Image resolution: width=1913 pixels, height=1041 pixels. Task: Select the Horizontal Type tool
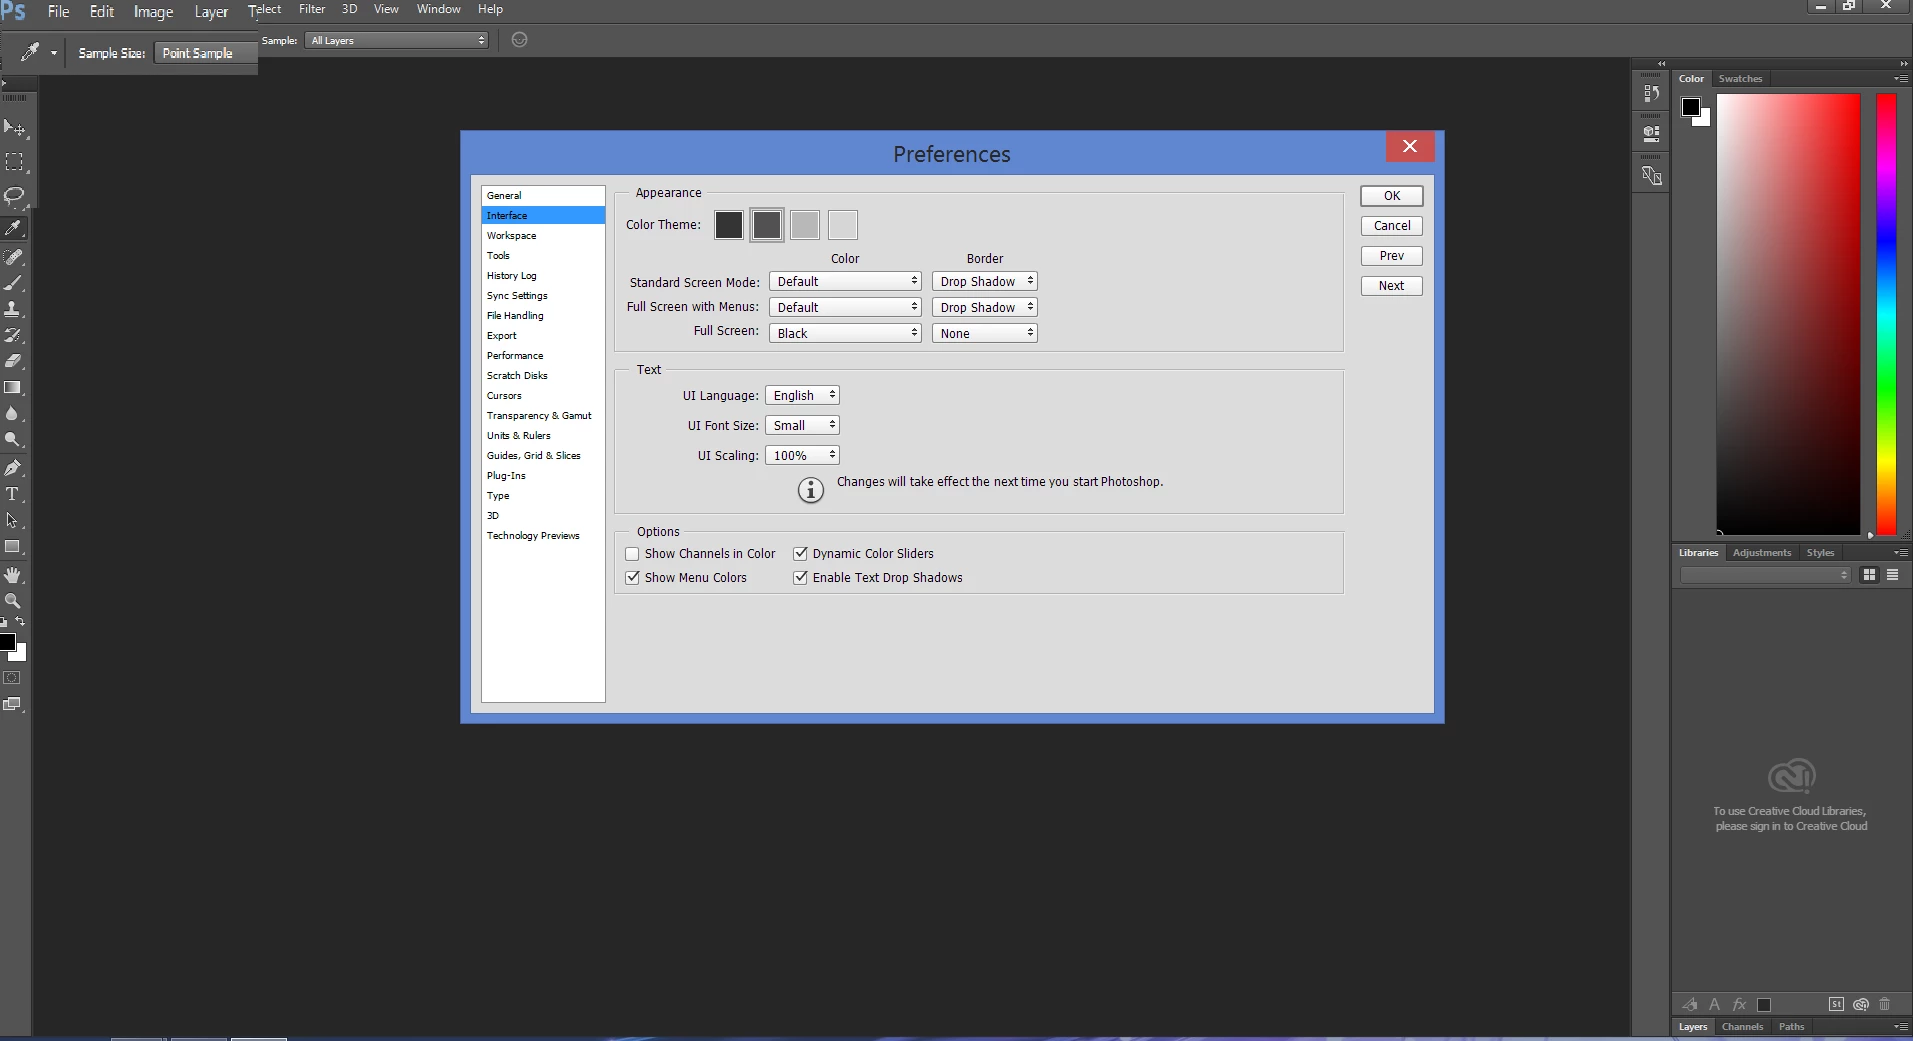click(14, 494)
